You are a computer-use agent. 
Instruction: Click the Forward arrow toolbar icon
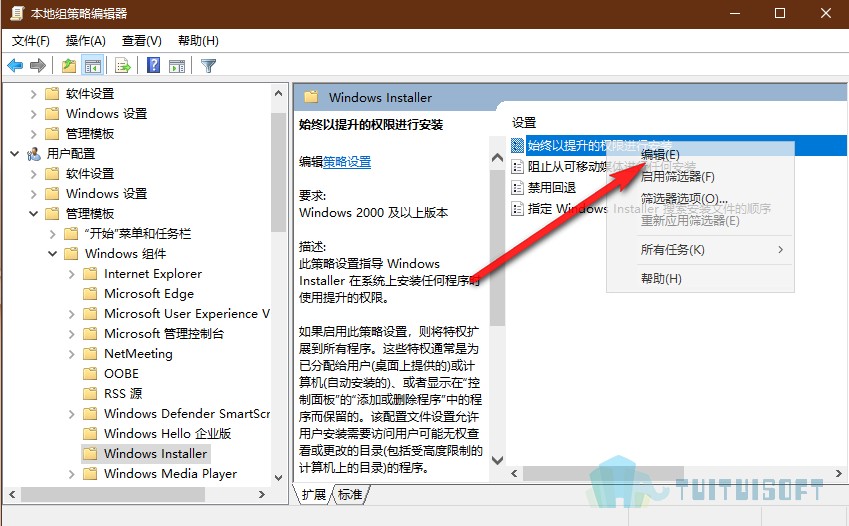click(38, 66)
